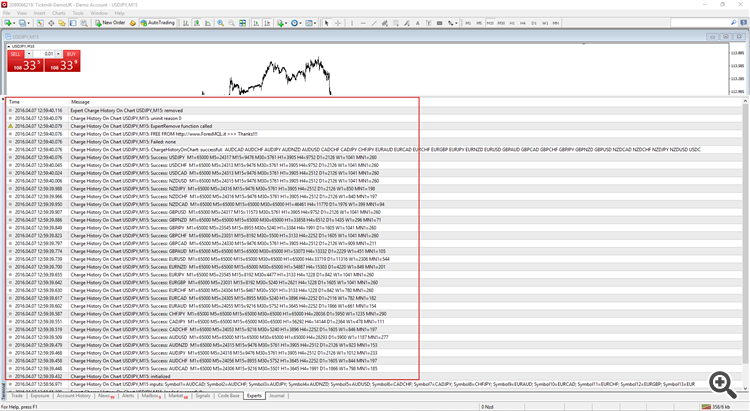The height and width of the screenshot is (411, 750).
Task: Switch to the Code Base tab
Action: (229, 396)
